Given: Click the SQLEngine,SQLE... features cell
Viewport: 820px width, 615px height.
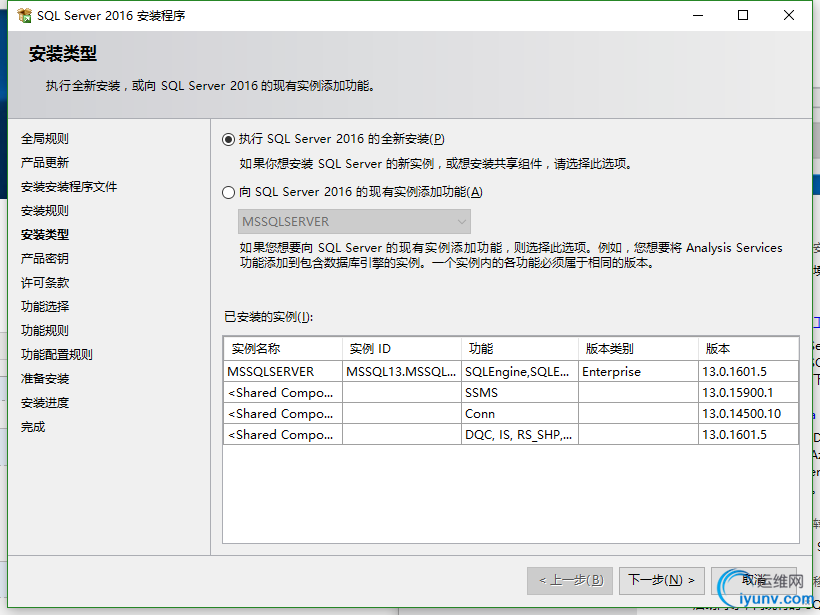Looking at the screenshot, I should [520, 371].
